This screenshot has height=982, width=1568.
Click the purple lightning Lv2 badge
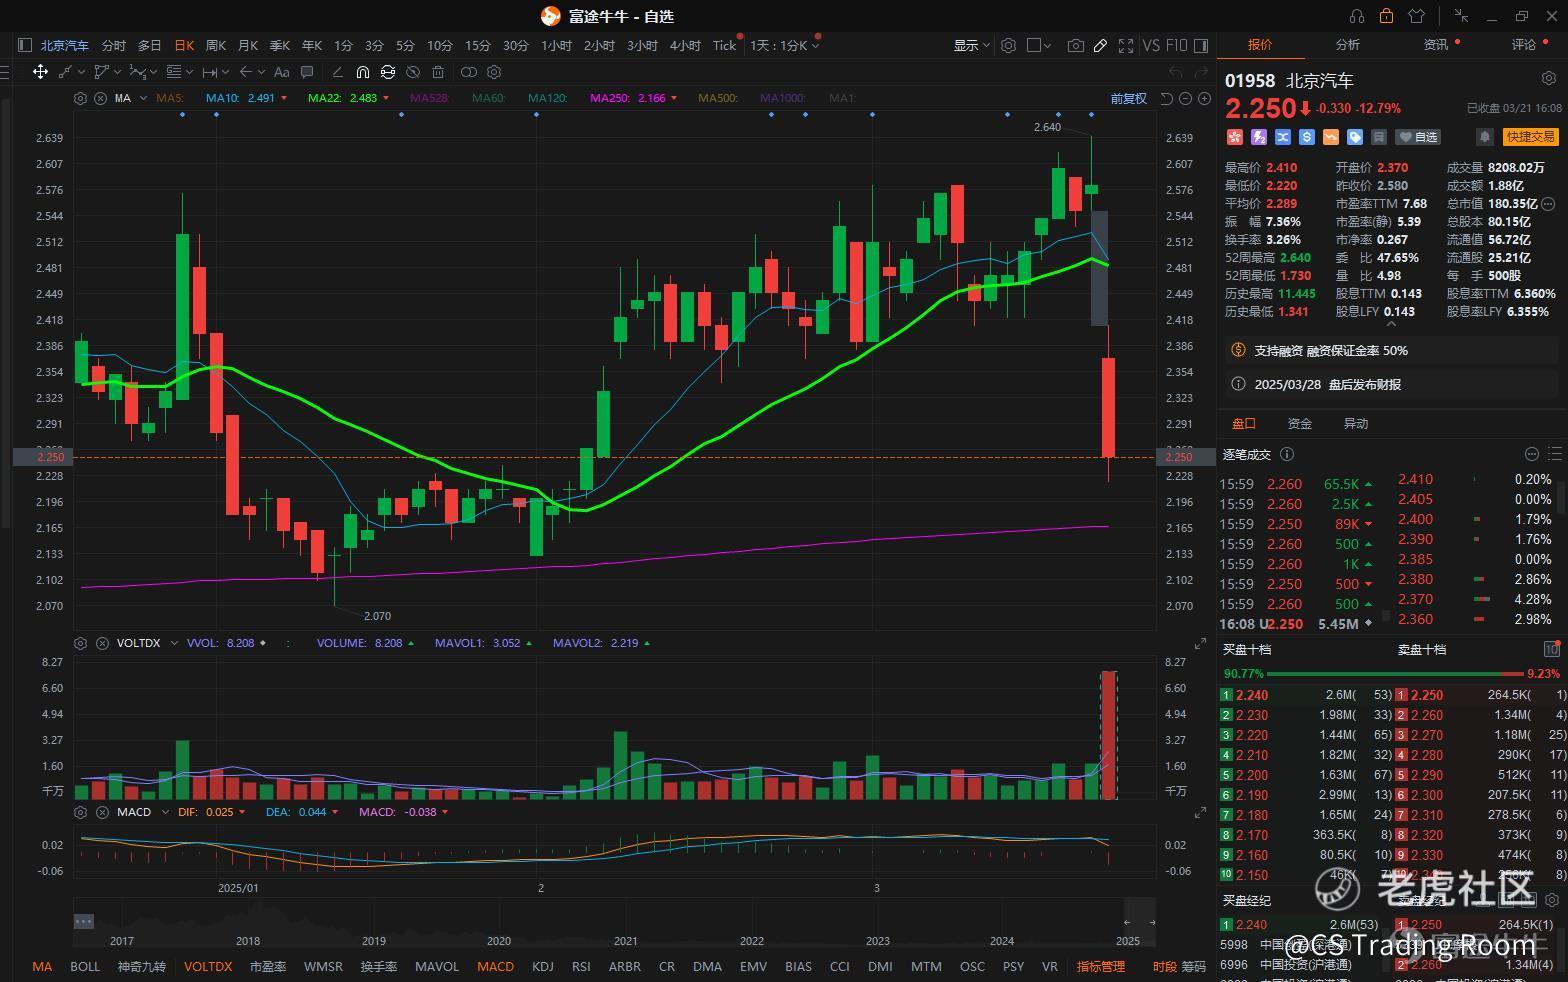pos(1259,137)
